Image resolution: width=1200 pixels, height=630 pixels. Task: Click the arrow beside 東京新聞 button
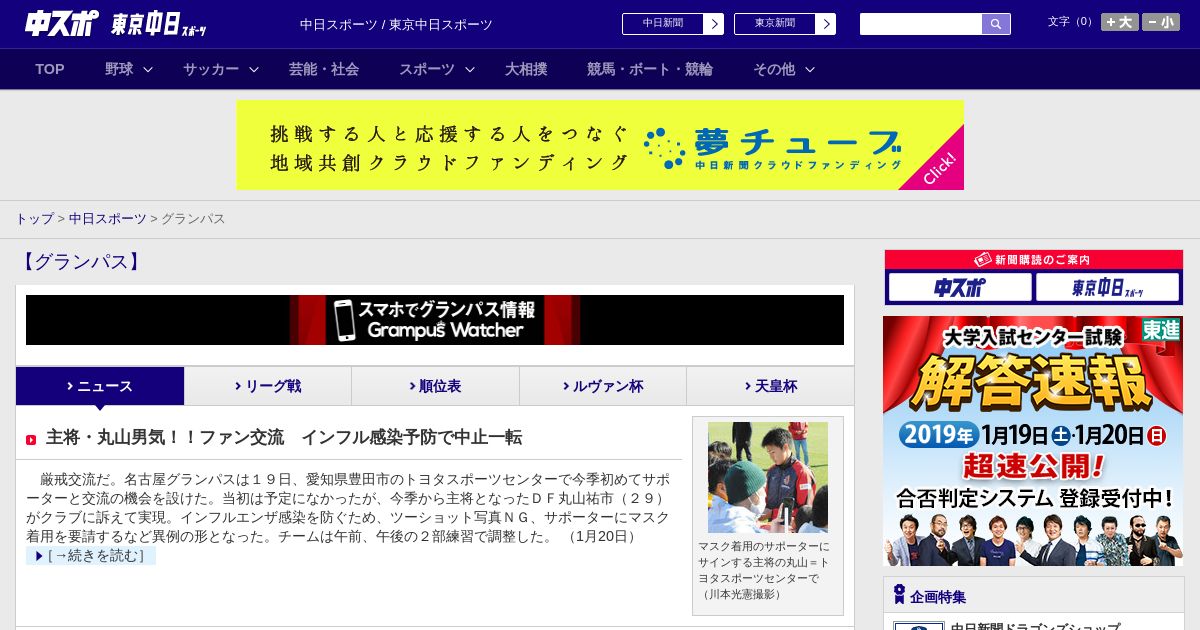tap(825, 24)
